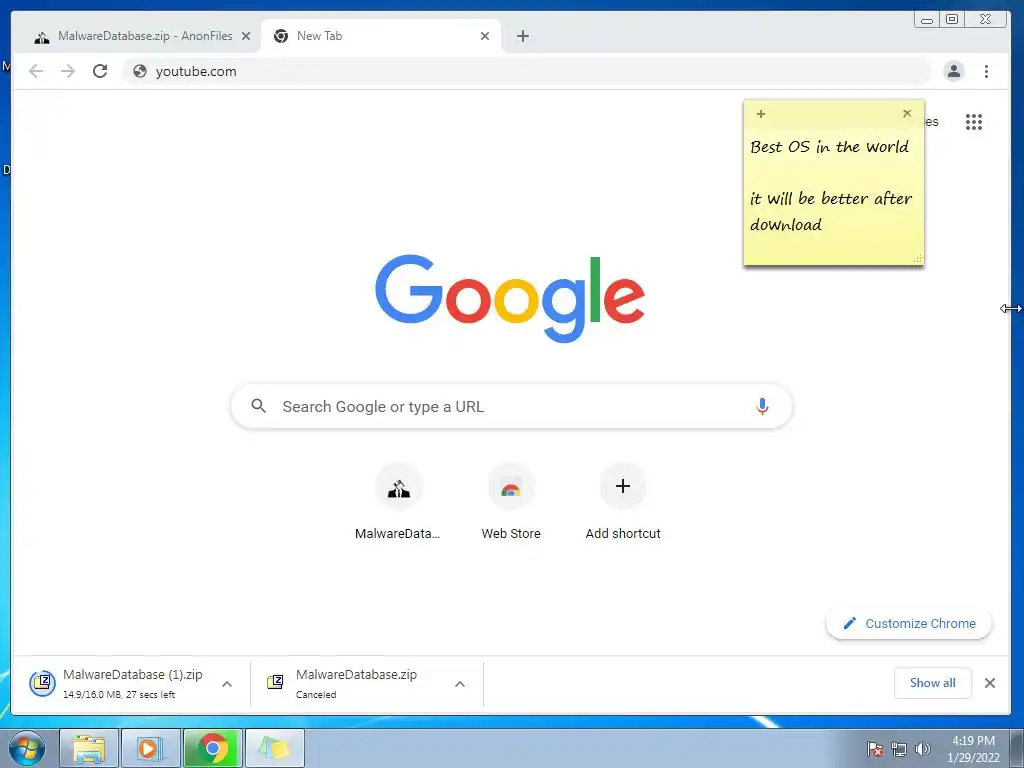Open the Chrome three-dot menu

point(986,71)
